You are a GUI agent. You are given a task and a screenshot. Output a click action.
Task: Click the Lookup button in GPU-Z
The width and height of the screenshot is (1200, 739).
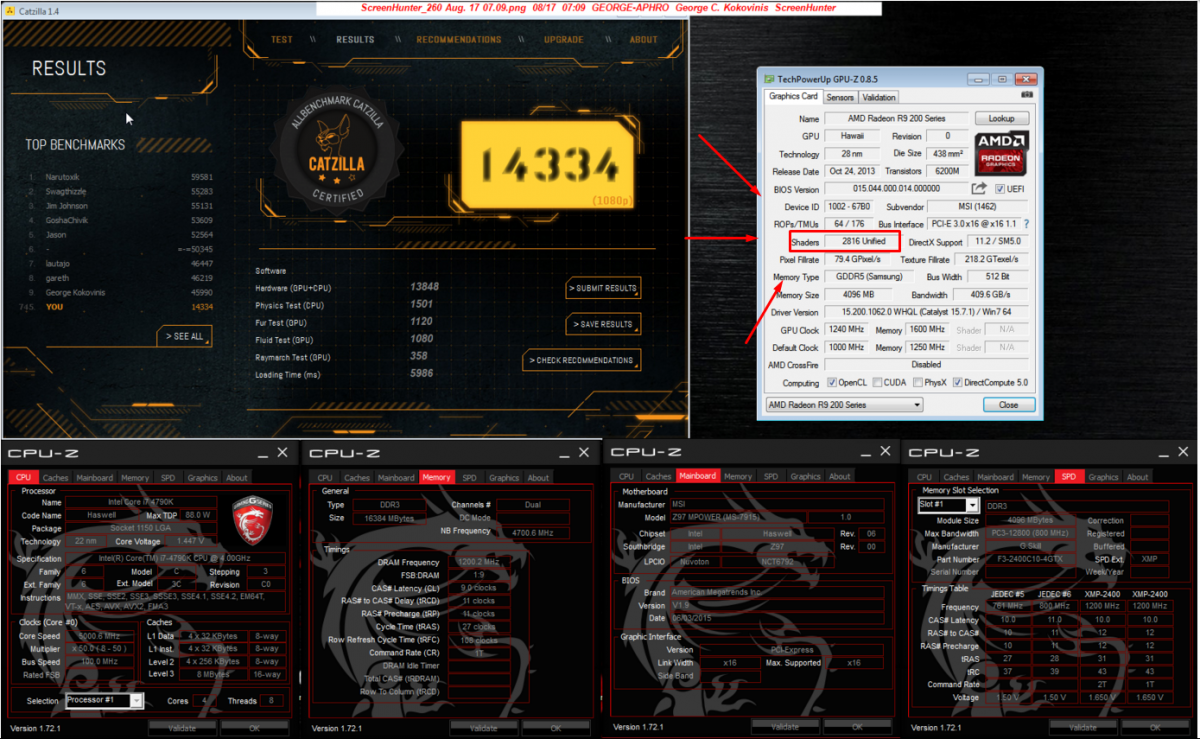click(1001, 118)
